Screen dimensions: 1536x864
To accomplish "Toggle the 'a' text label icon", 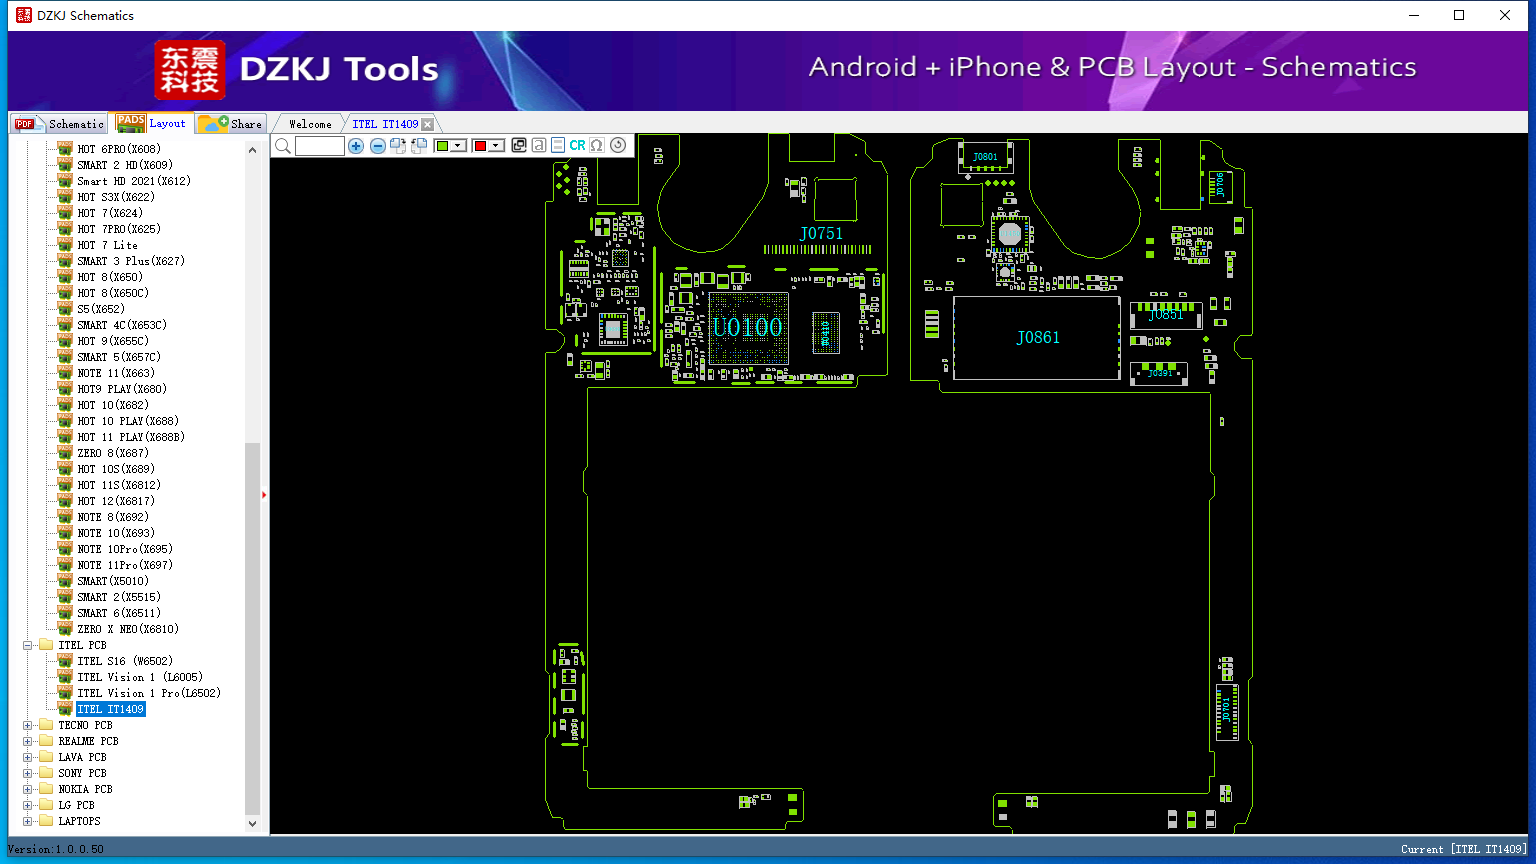I will (539, 146).
